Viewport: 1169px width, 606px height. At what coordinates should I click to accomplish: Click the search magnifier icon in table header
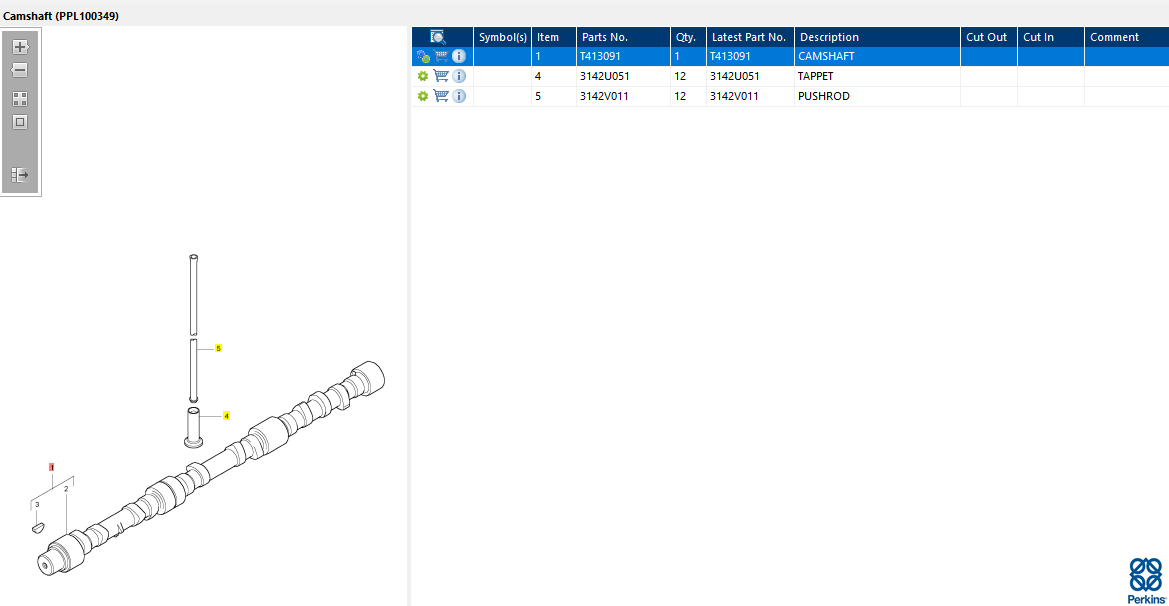(438, 37)
